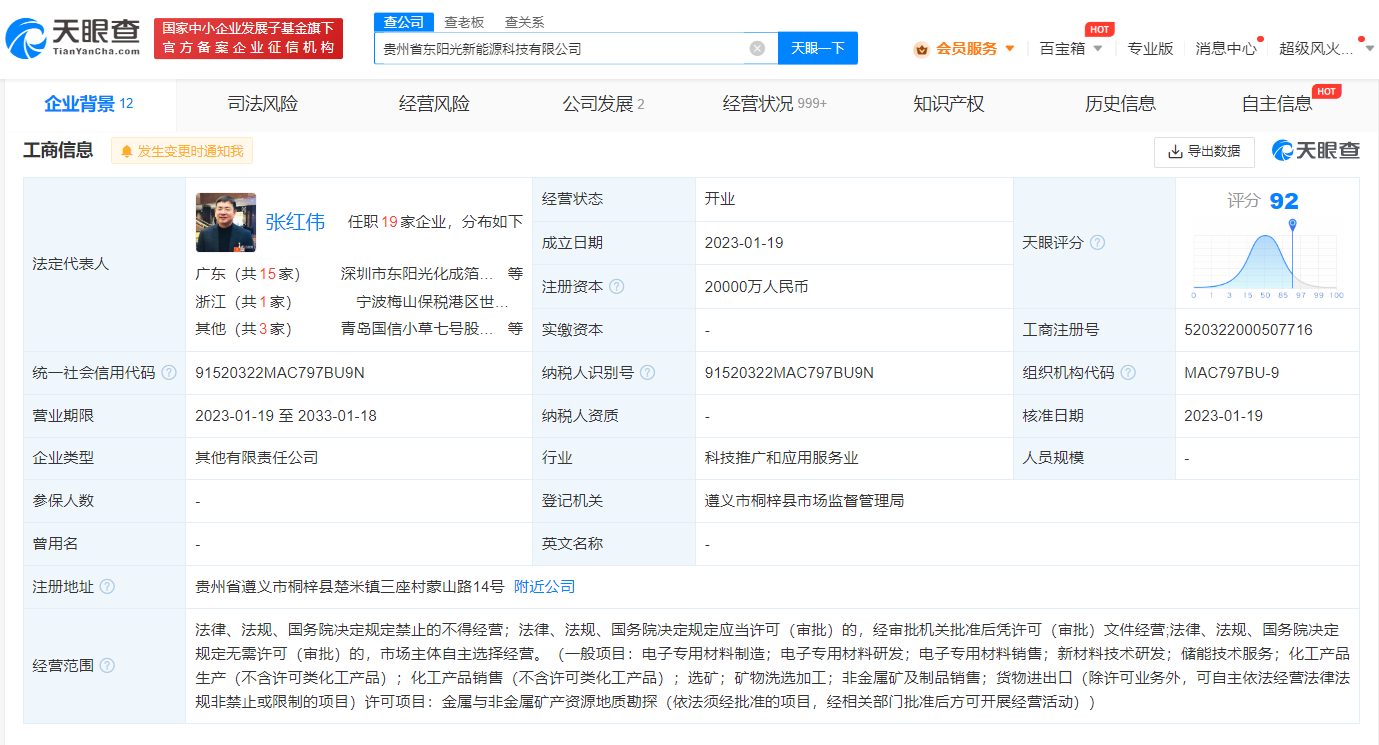Click help icon next to 组织机构代码
The image size is (1379, 745).
pyautogui.click(x=1128, y=373)
